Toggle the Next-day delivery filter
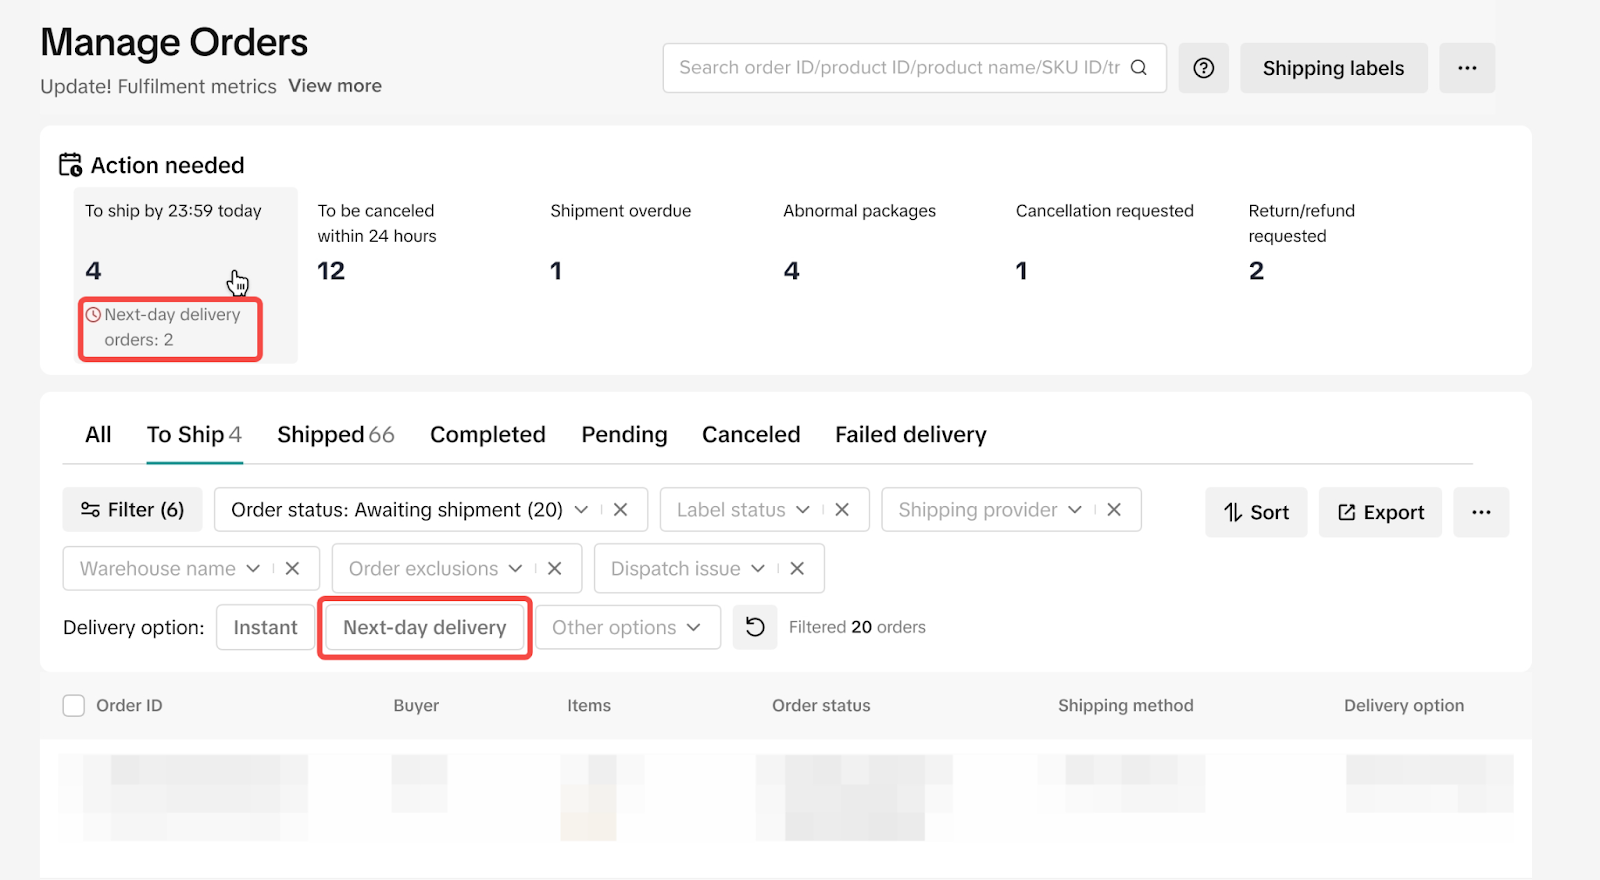The height and width of the screenshot is (880, 1600). click(x=425, y=627)
